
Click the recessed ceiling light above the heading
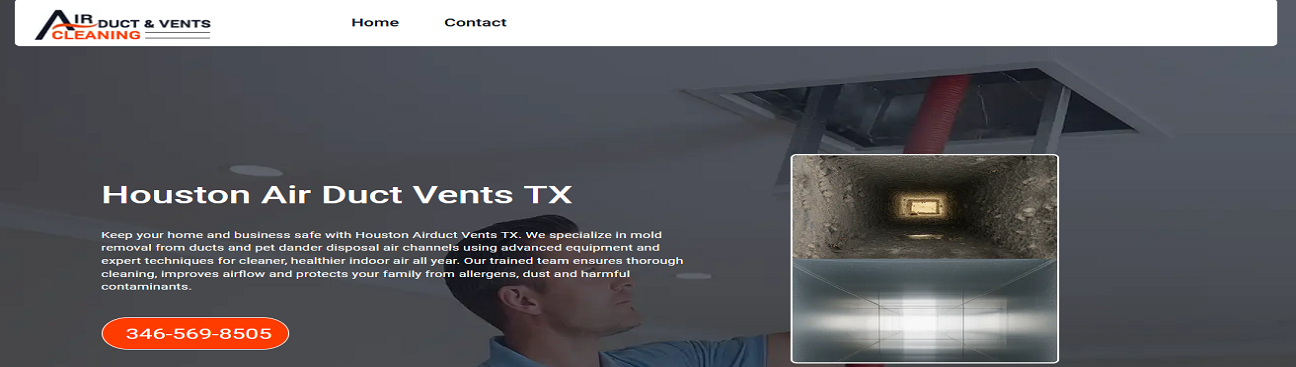tap(256, 170)
